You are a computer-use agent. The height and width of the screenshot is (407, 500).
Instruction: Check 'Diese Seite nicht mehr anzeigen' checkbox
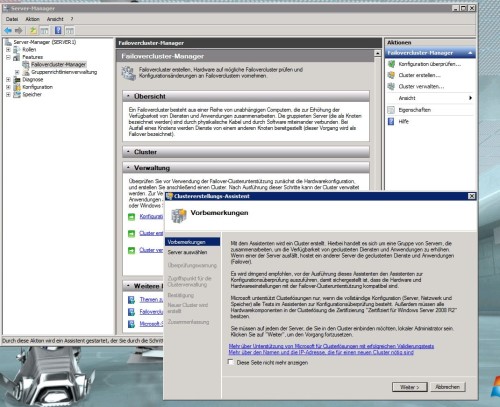point(230,362)
